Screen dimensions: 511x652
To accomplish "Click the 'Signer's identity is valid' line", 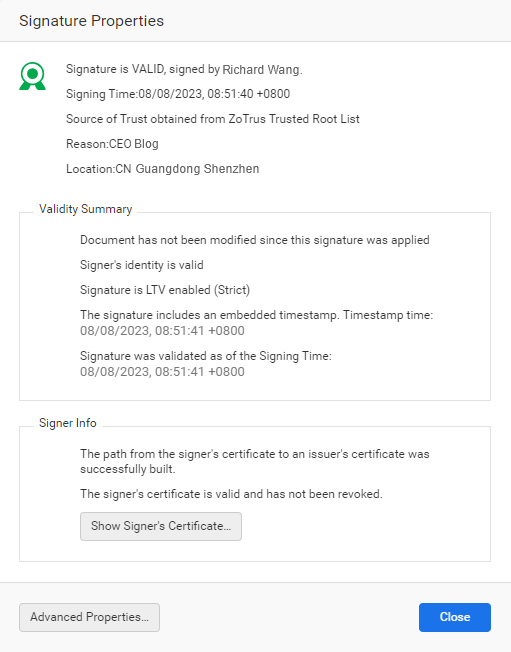I will point(142,265).
